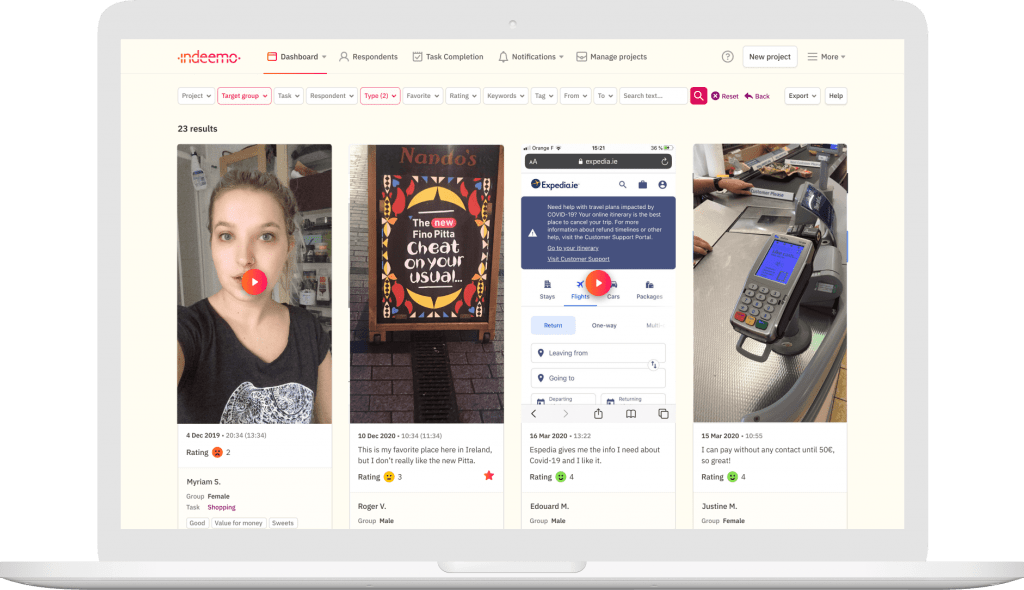
Task: Click respondent name Myriam S.
Action: (204, 482)
